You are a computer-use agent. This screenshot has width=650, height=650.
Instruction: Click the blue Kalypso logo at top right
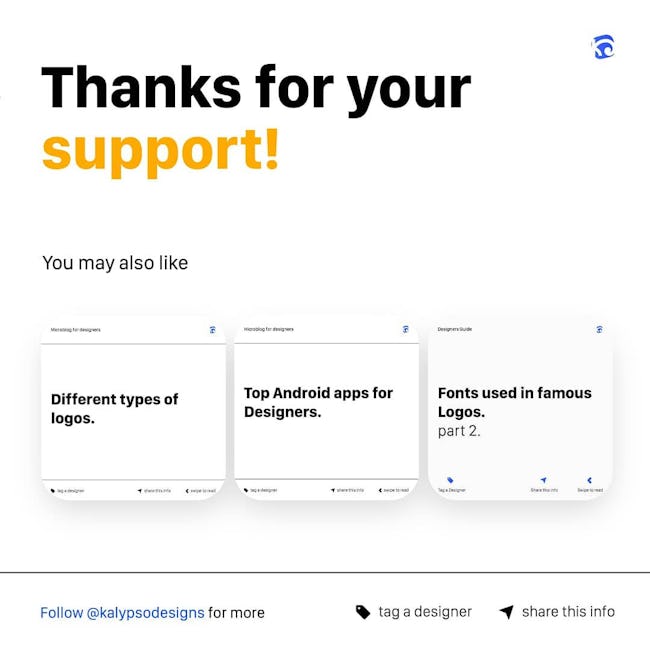click(x=603, y=47)
